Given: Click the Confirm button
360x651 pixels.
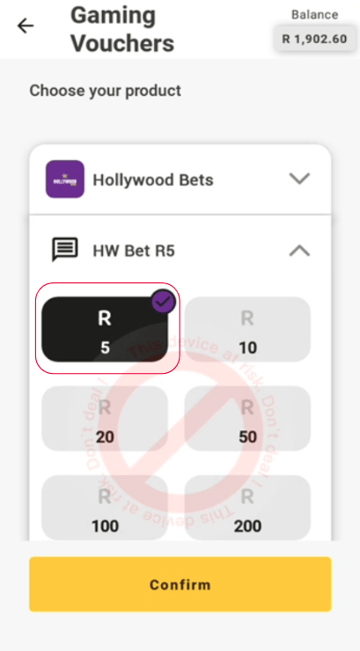Looking at the screenshot, I should coord(180,584).
